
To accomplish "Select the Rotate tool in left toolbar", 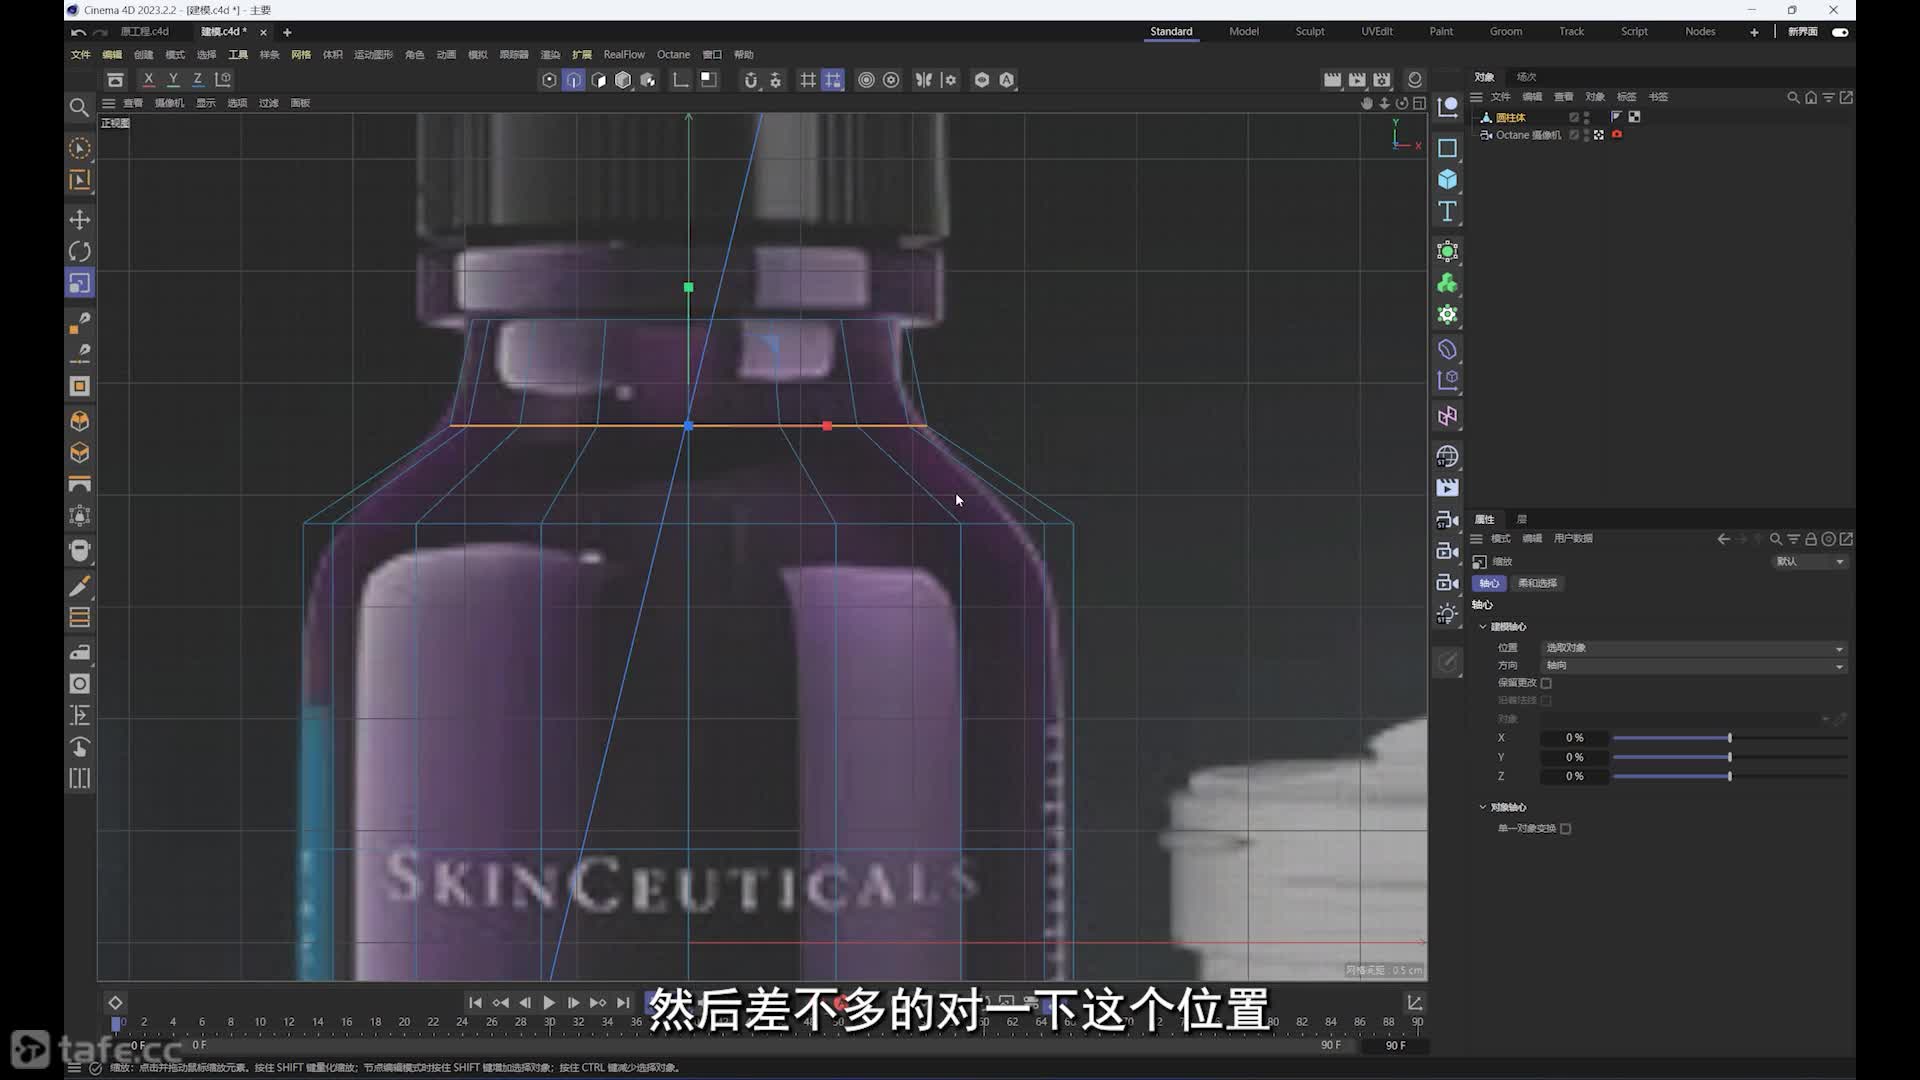I will 80,251.
